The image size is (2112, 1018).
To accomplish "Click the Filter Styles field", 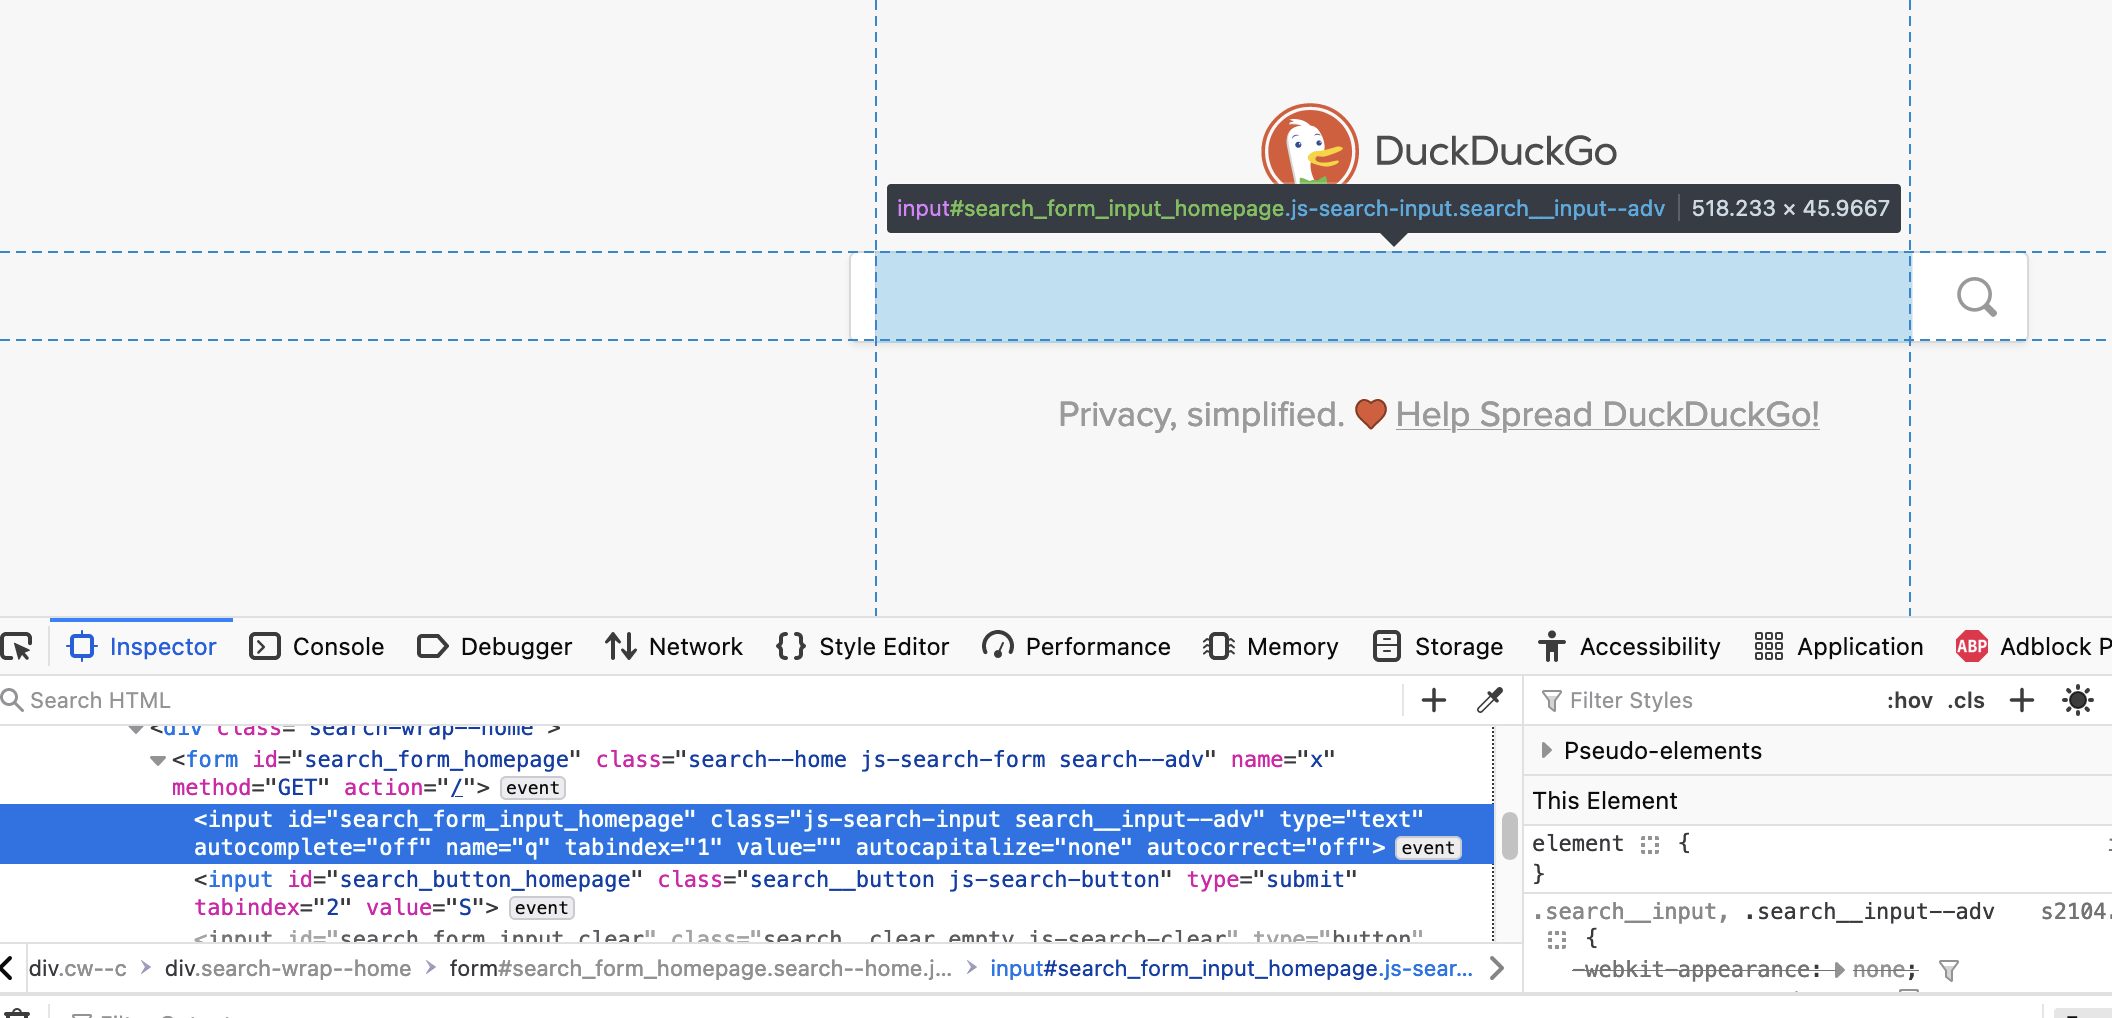I will 1700,700.
